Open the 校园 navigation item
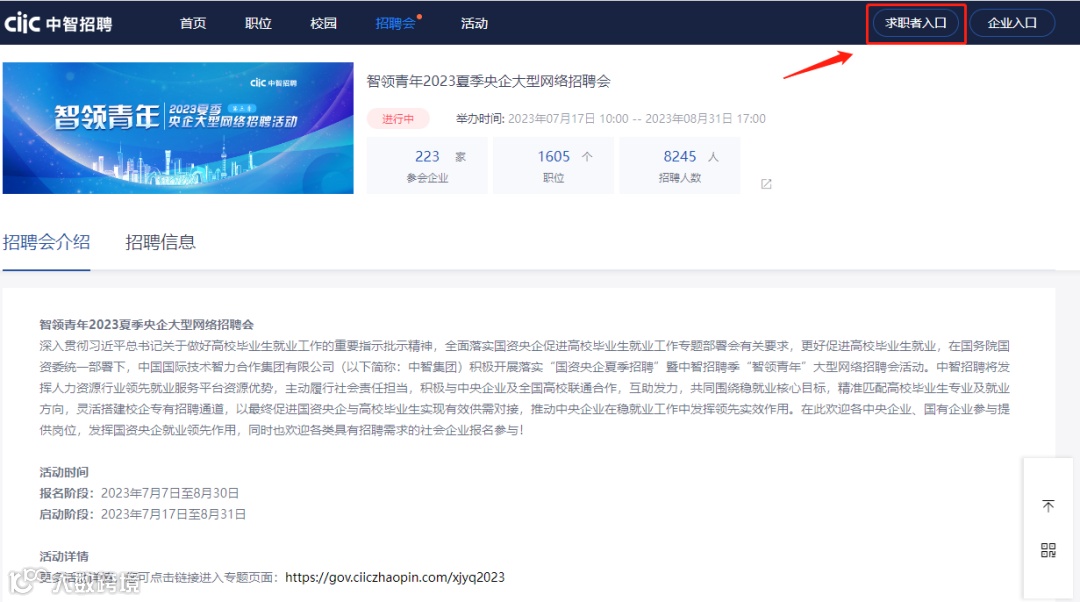Image resolution: width=1080 pixels, height=602 pixels. click(x=323, y=23)
